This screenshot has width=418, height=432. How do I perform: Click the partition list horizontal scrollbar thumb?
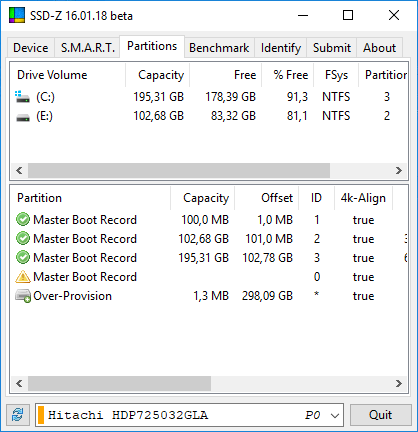(119, 383)
